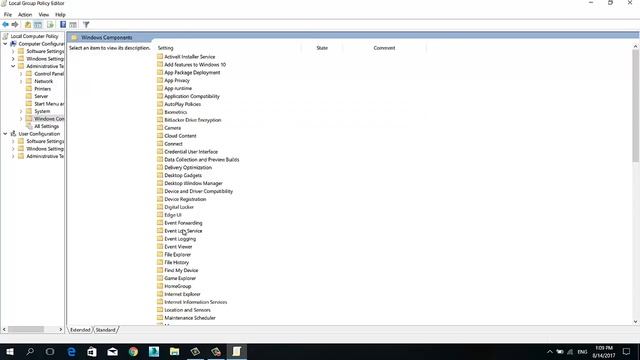Open taskbar Search magnifier
Screen dimensions: 640x360
pyautogui.click(x=30, y=351)
